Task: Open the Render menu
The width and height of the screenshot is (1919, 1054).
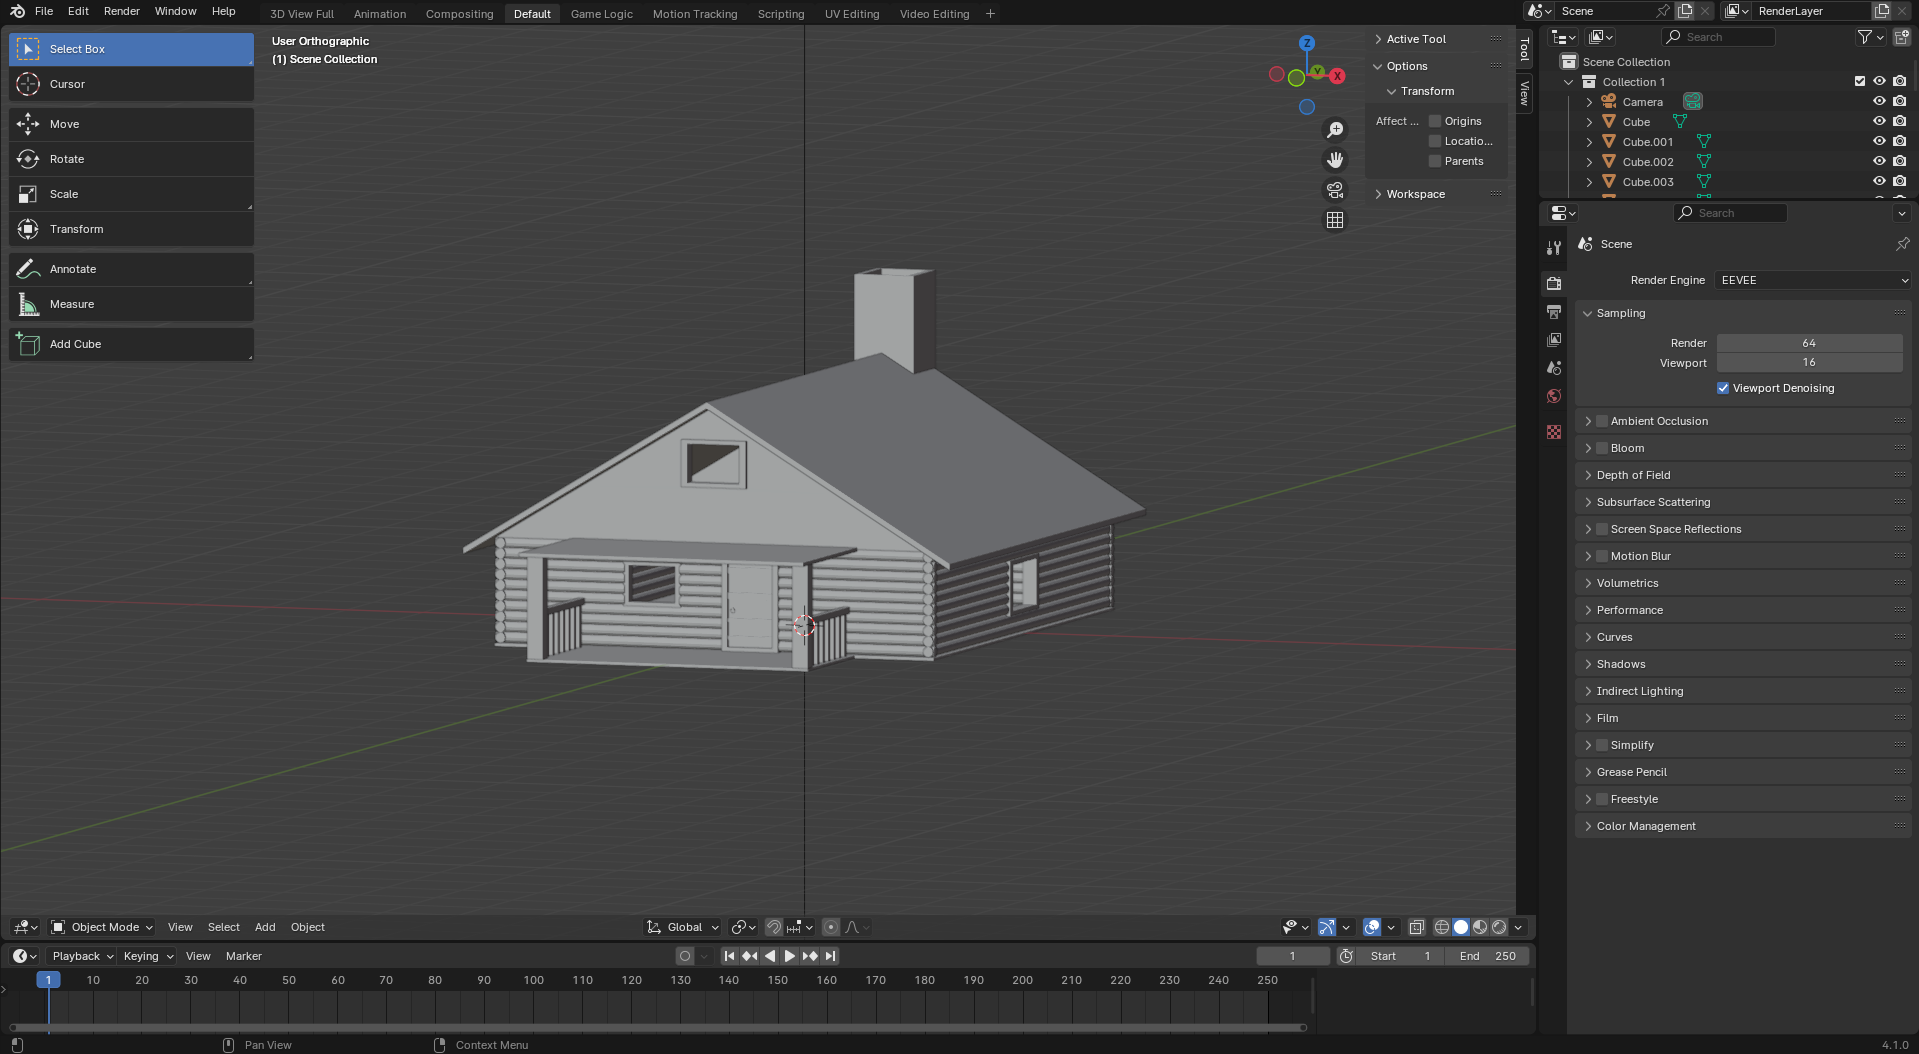Action: (x=121, y=11)
